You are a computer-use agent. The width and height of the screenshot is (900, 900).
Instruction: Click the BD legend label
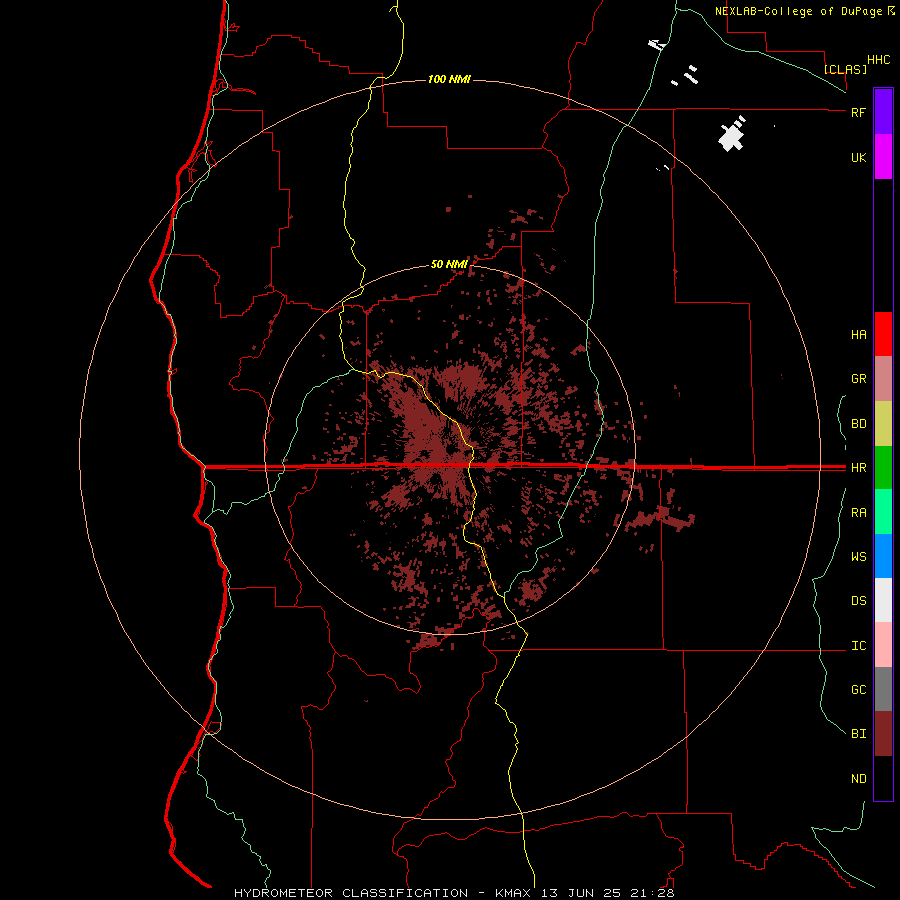[x=858, y=424]
